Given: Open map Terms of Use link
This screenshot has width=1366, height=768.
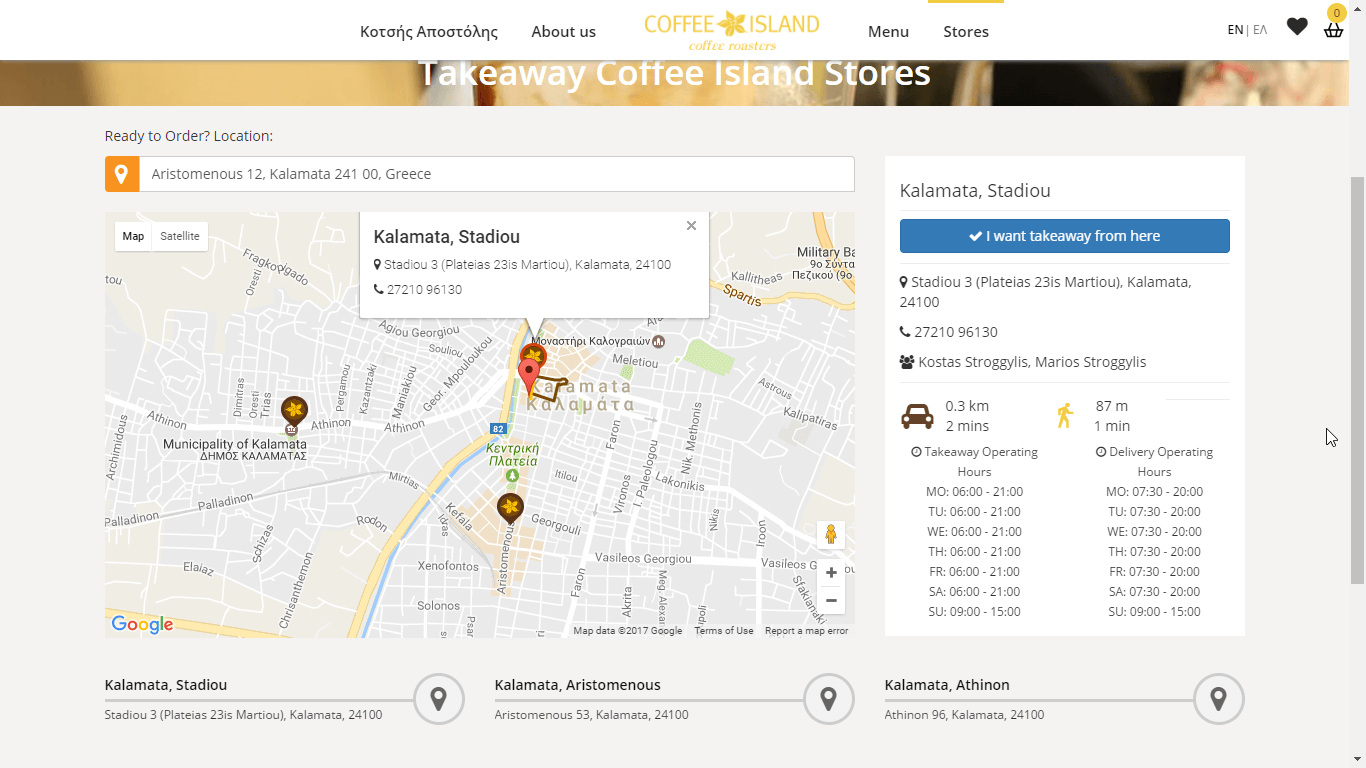Looking at the screenshot, I should tap(724, 631).
